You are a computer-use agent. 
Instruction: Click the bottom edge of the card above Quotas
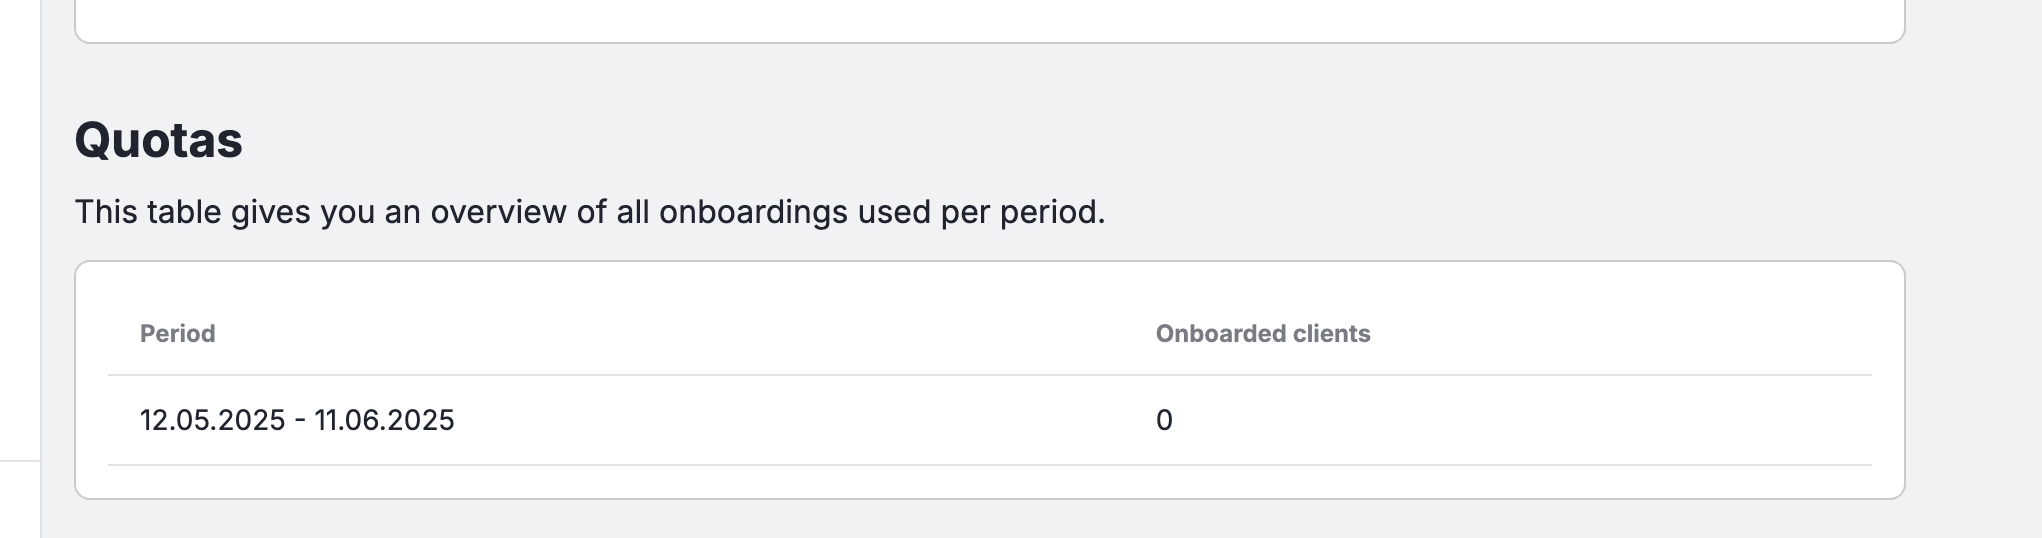click(x=990, y=42)
